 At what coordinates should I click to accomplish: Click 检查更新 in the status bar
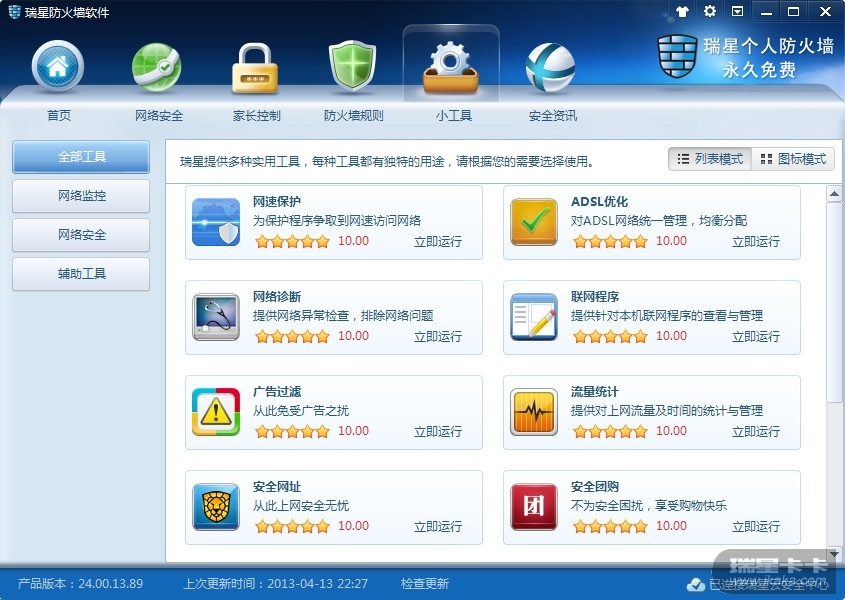pyautogui.click(x=425, y=584)
